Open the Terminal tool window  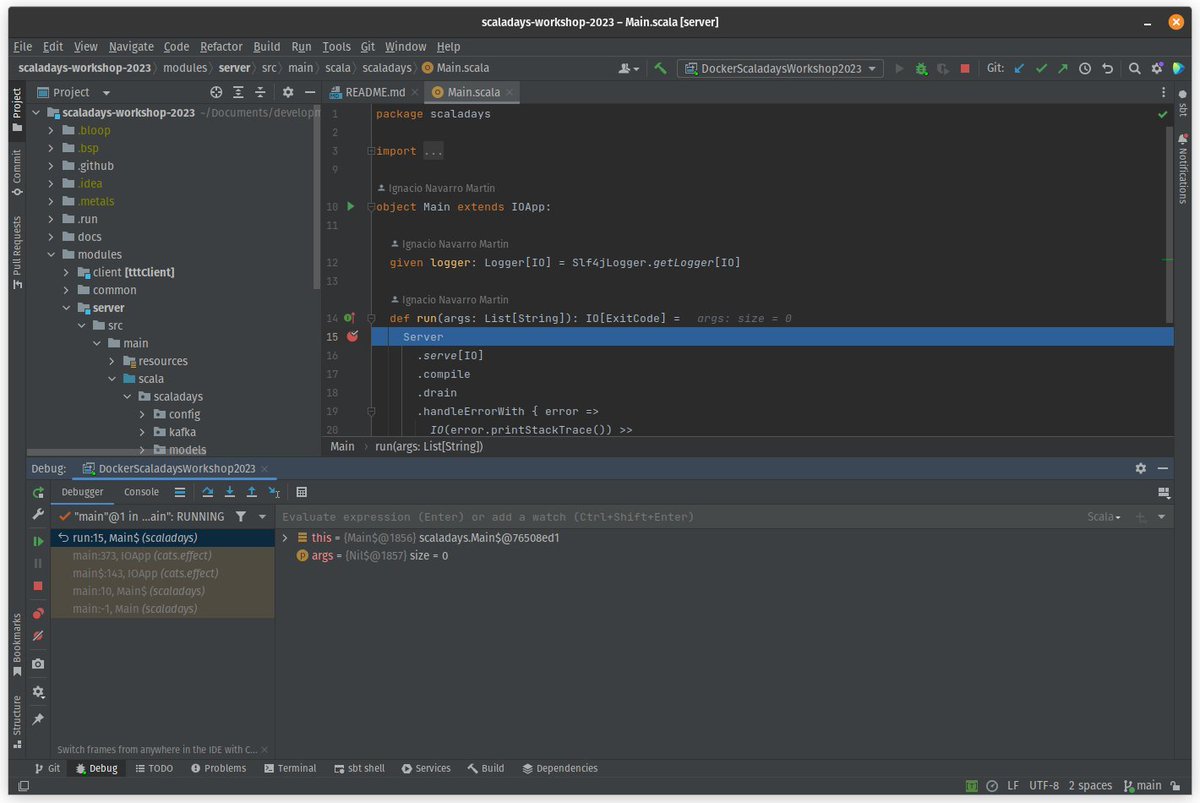click(x=290, y=768)
